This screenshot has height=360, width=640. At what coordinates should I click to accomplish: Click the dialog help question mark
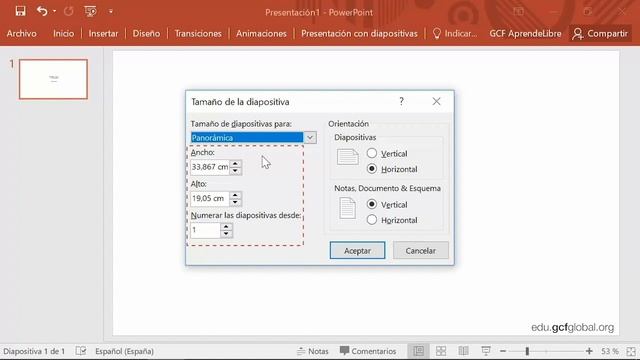click(402, 101)
